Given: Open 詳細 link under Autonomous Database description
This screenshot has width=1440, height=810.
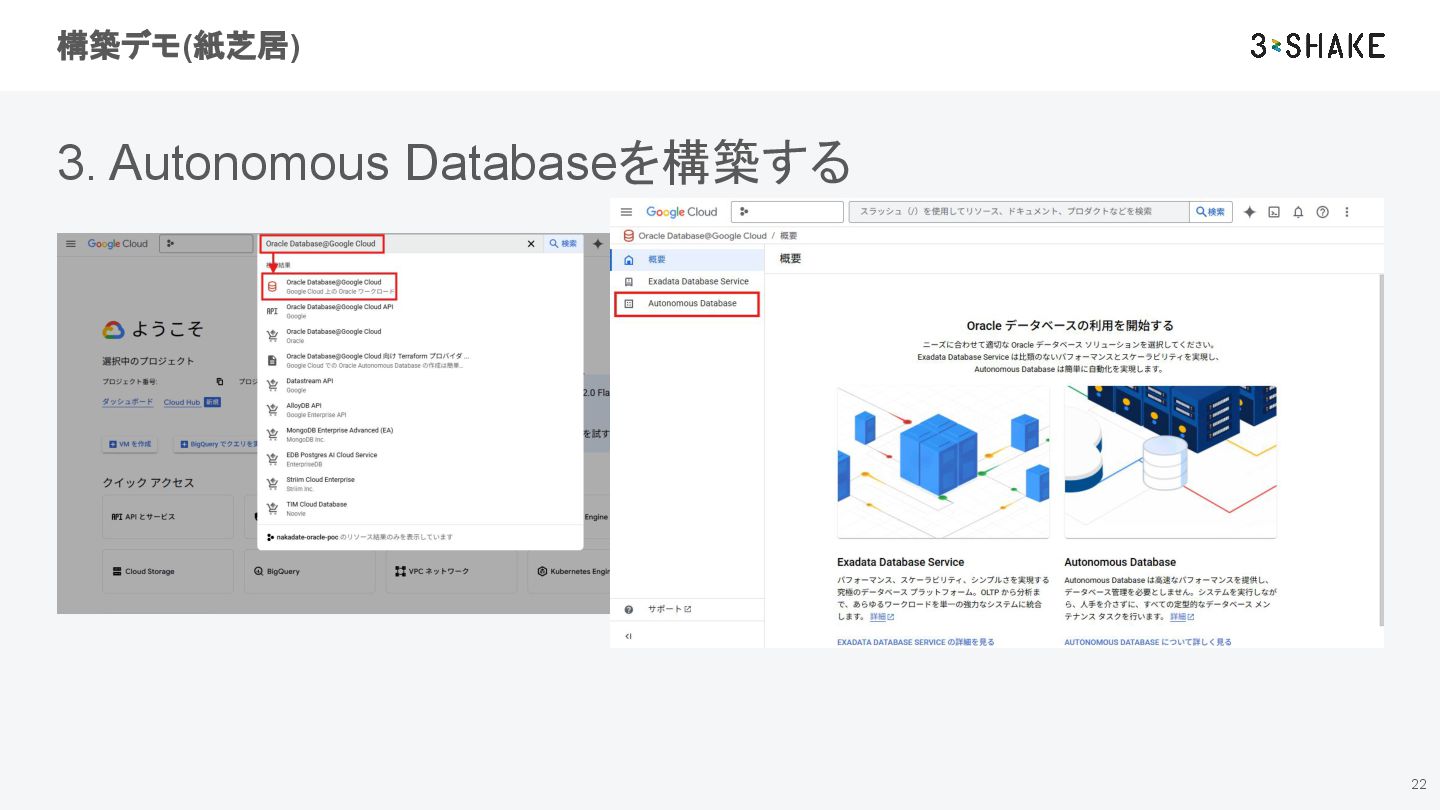Looking at the screenshot, I should pos(1182,617).
